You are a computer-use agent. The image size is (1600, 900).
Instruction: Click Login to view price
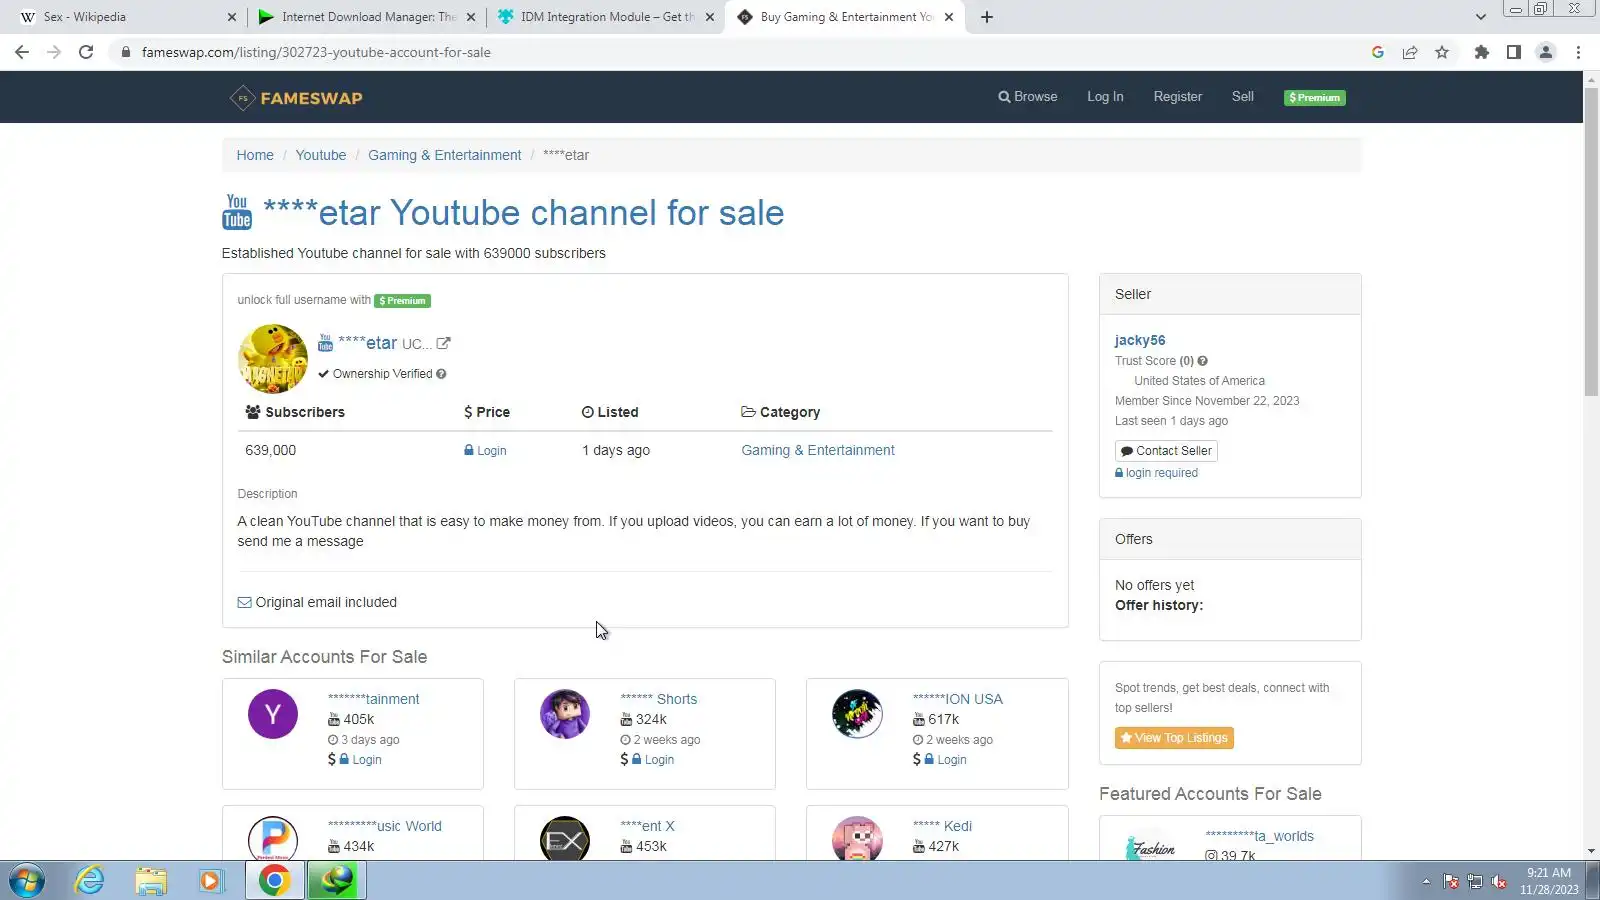tap(485, 451)
